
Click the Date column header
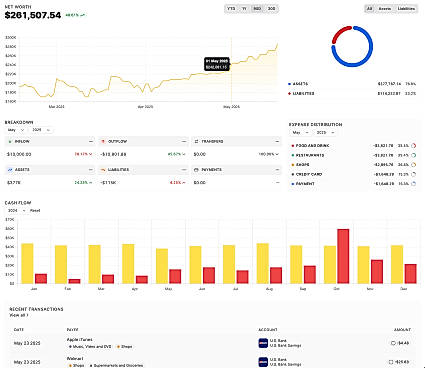pos(19,330)
